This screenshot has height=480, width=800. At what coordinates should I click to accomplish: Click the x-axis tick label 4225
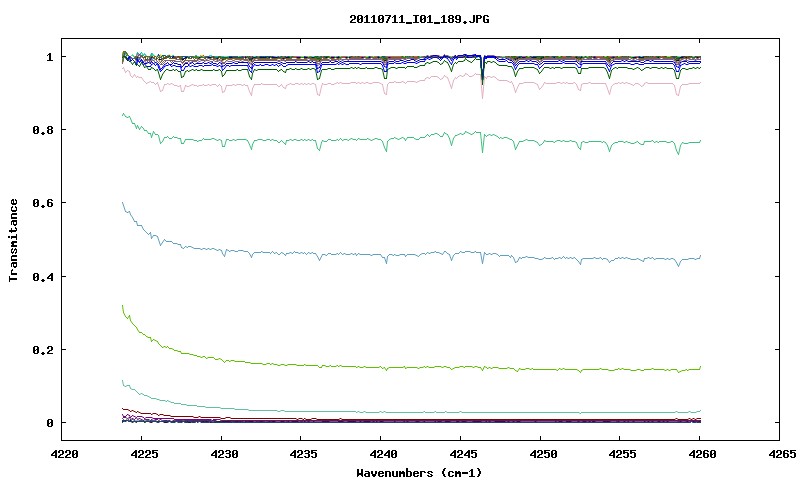(143, 454)
